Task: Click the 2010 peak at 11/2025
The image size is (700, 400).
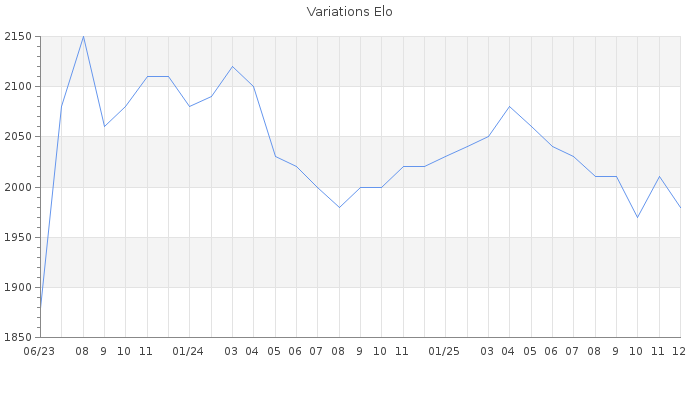Action: pos(659,177)
